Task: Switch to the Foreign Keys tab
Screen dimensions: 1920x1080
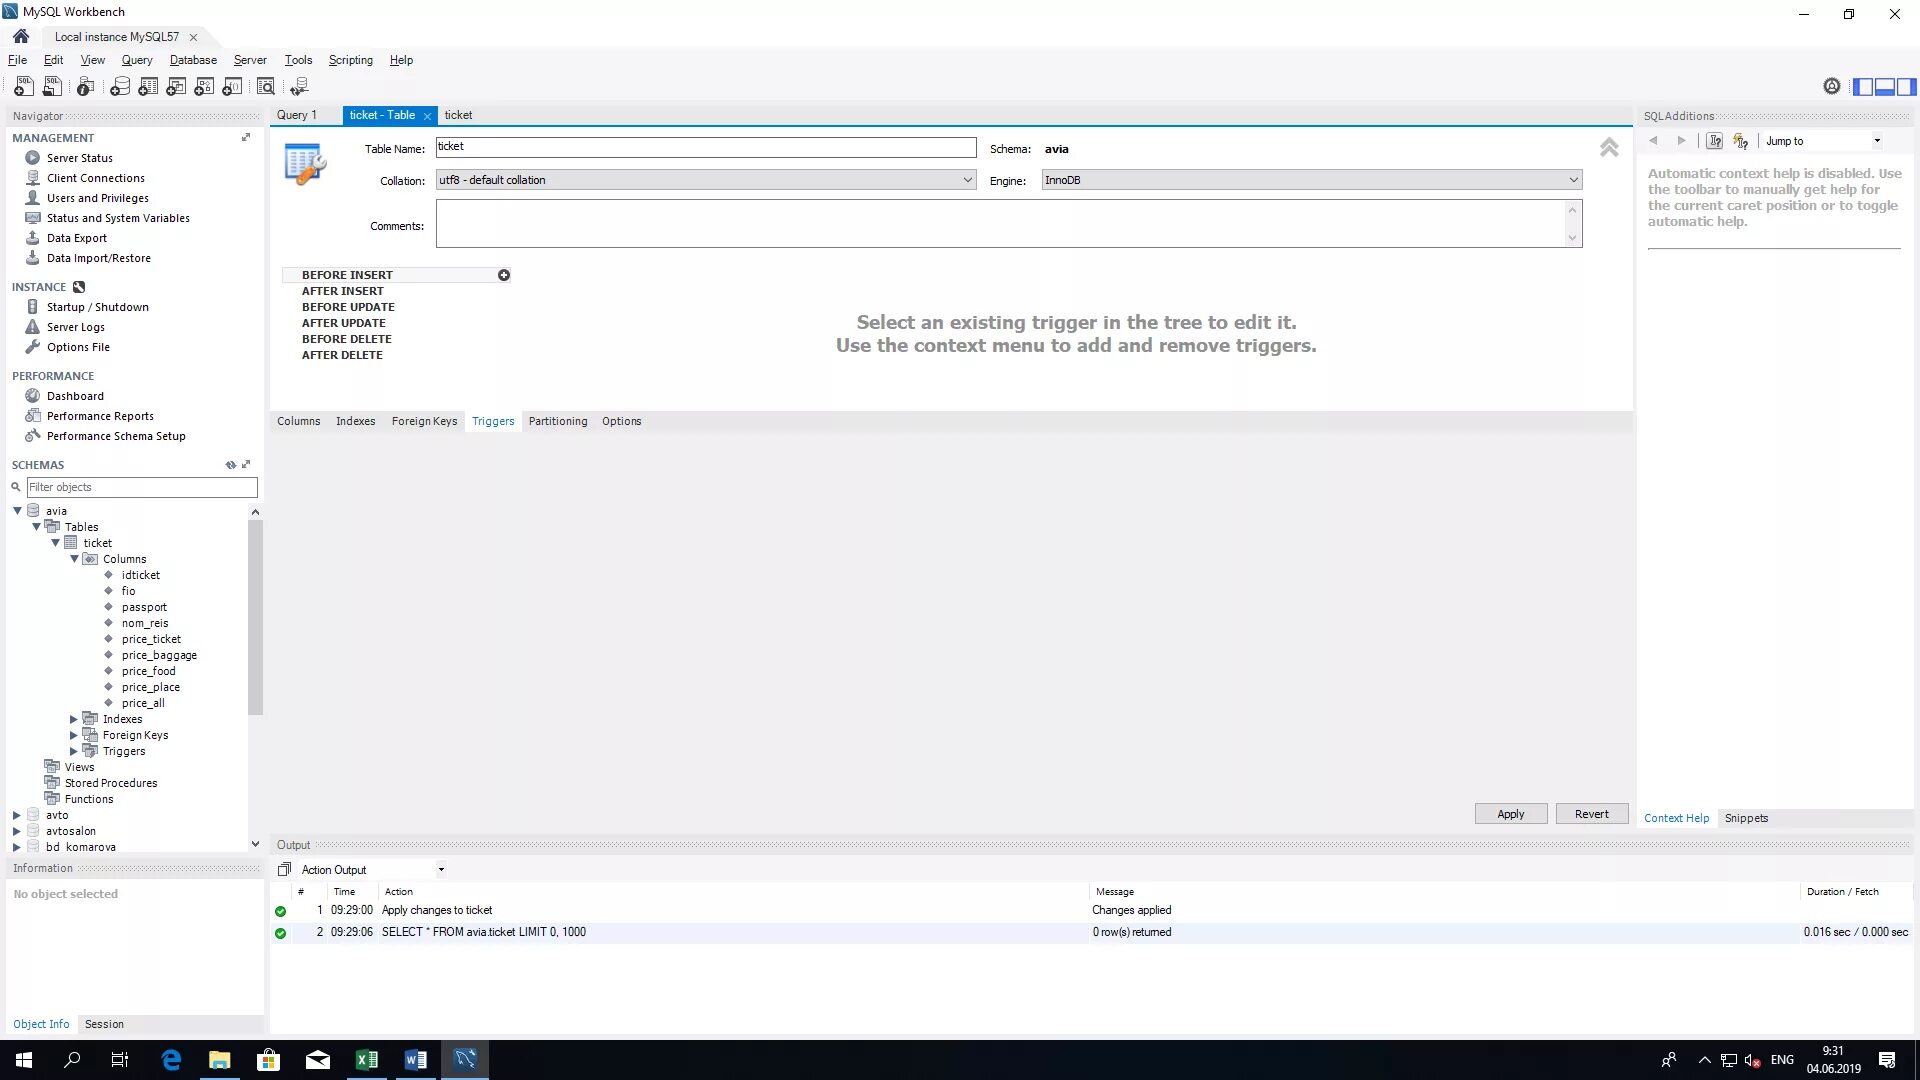Action: tap(424, 421)
